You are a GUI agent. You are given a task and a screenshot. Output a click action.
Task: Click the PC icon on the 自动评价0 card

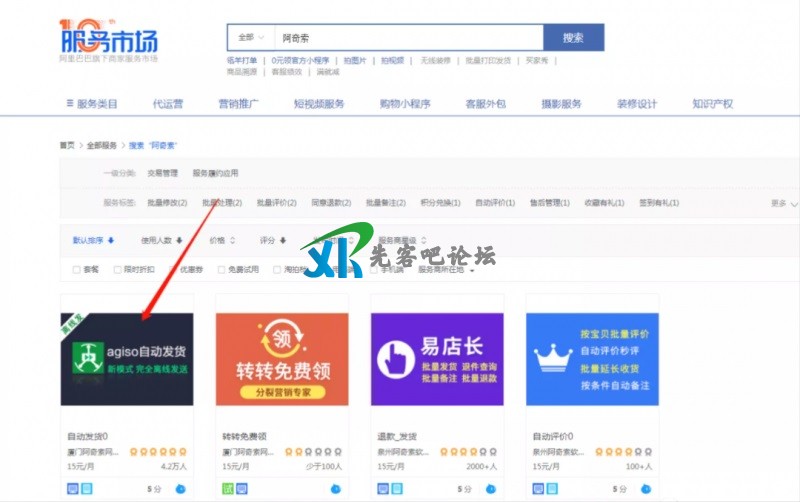tap(538, 489)
